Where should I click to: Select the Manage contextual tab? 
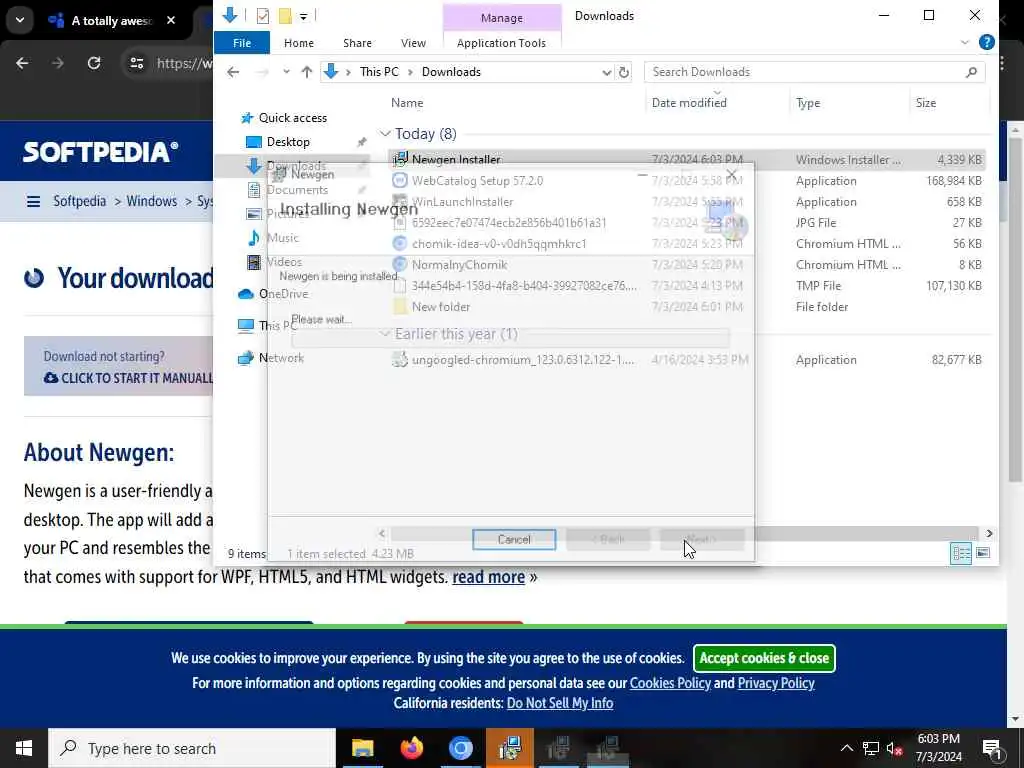(502, 18)
